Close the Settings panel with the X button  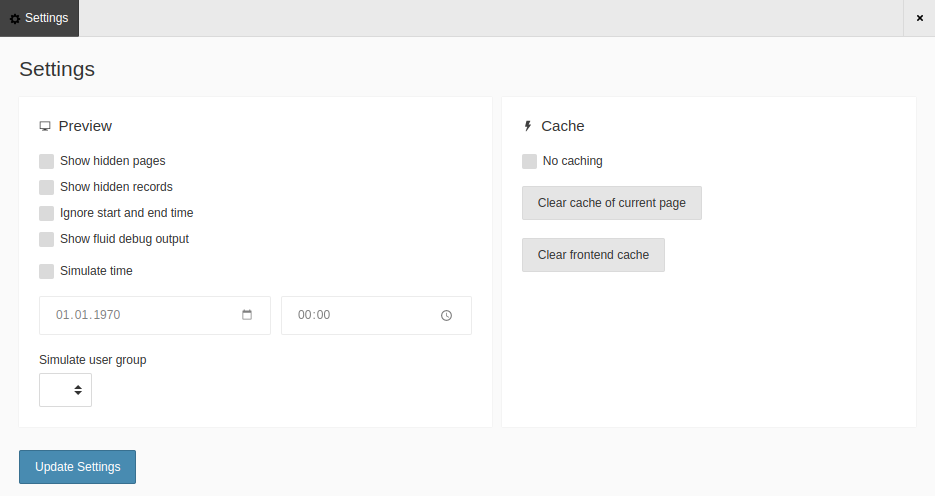[x=919, y=18]
